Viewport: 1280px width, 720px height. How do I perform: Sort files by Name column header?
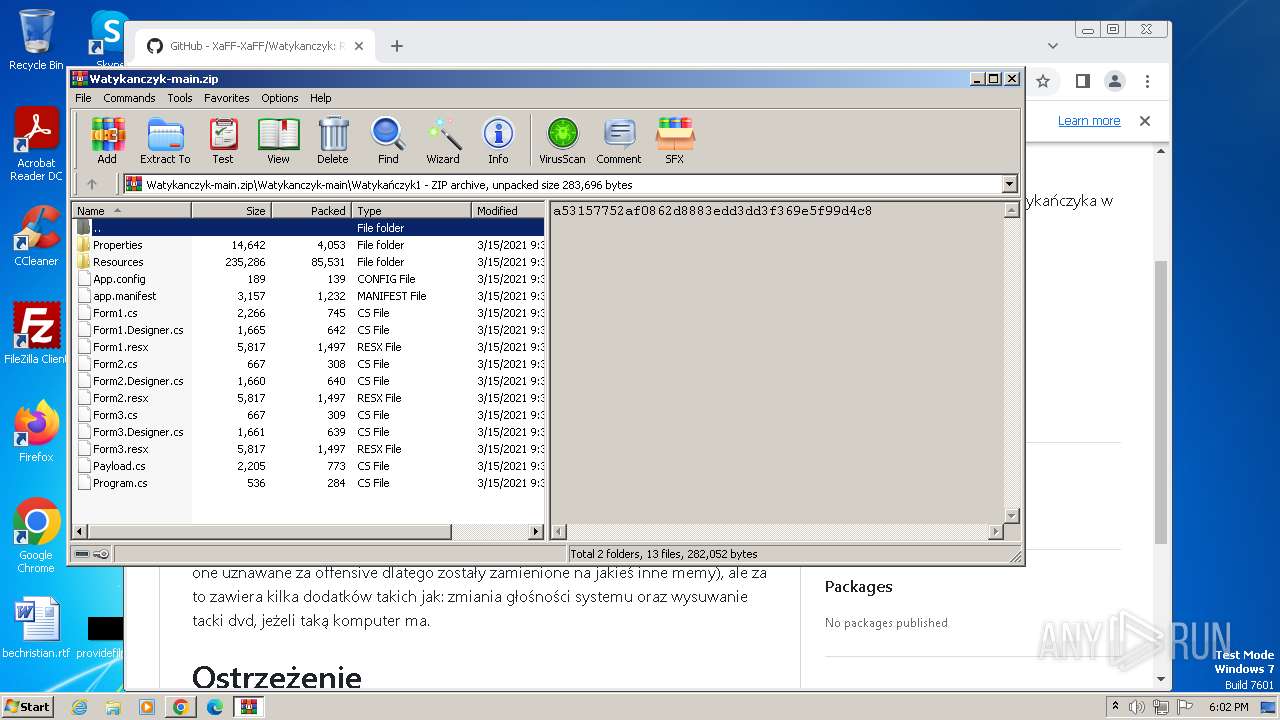click(131, 210)
